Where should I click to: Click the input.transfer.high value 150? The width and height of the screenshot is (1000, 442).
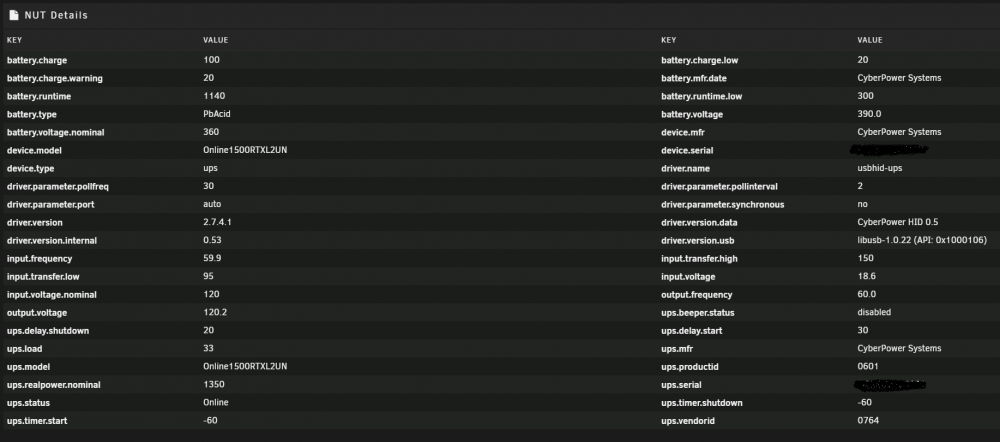(865, 258)
